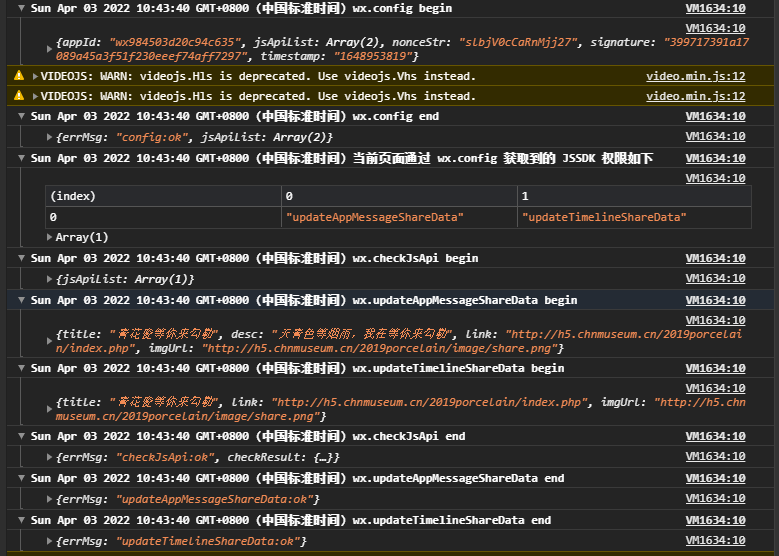Image resolution: width=779 pixels, height=556 pixels.
Task: Collapse the wx.config begin log group
Action: [x=21, y=8]
